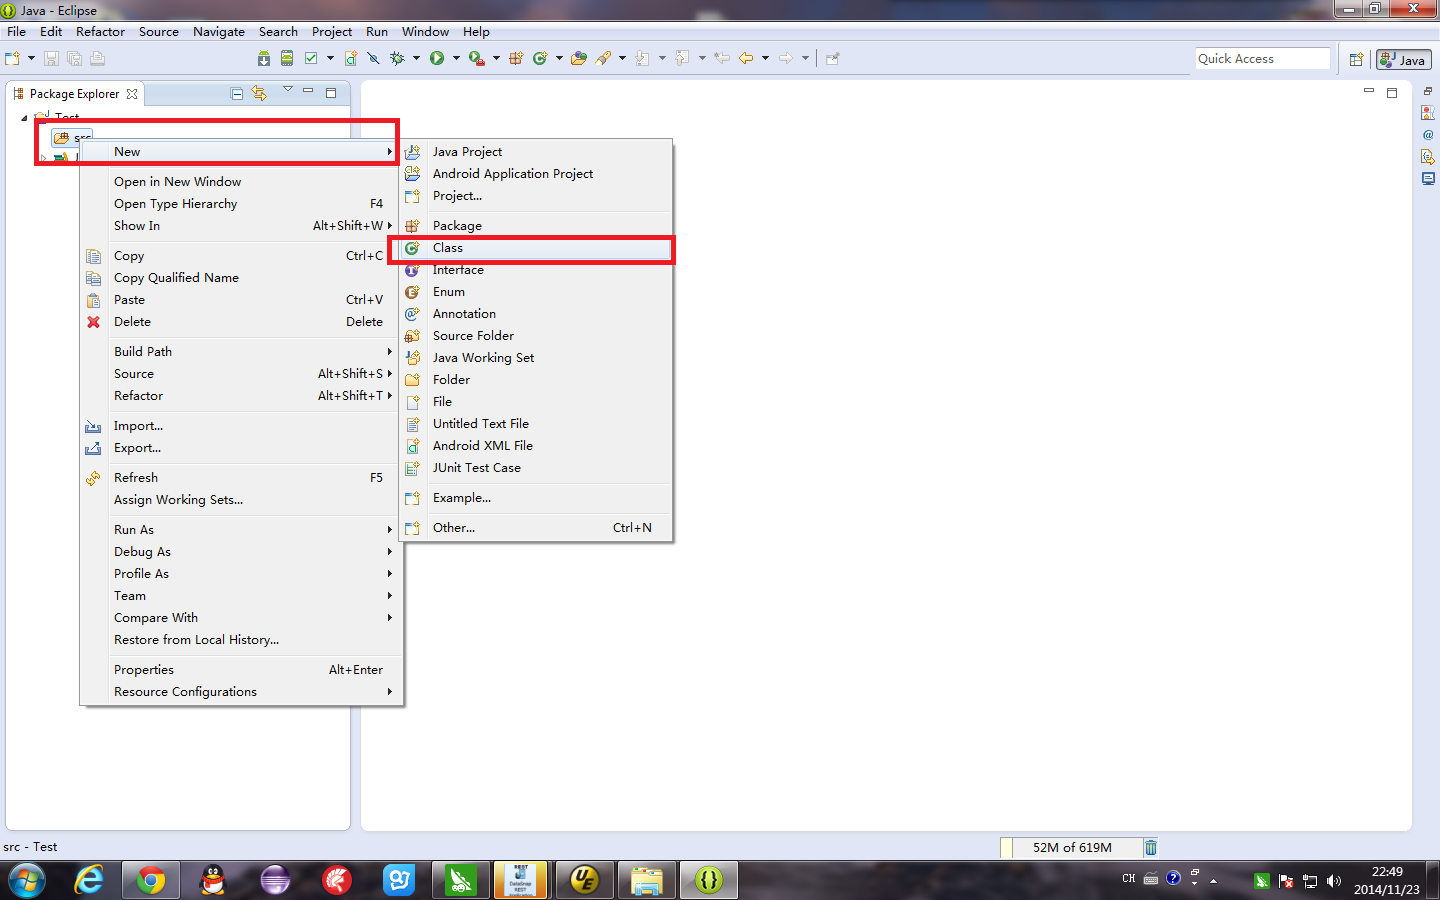Click the New Java Package toolbar icon

point(516,58)
